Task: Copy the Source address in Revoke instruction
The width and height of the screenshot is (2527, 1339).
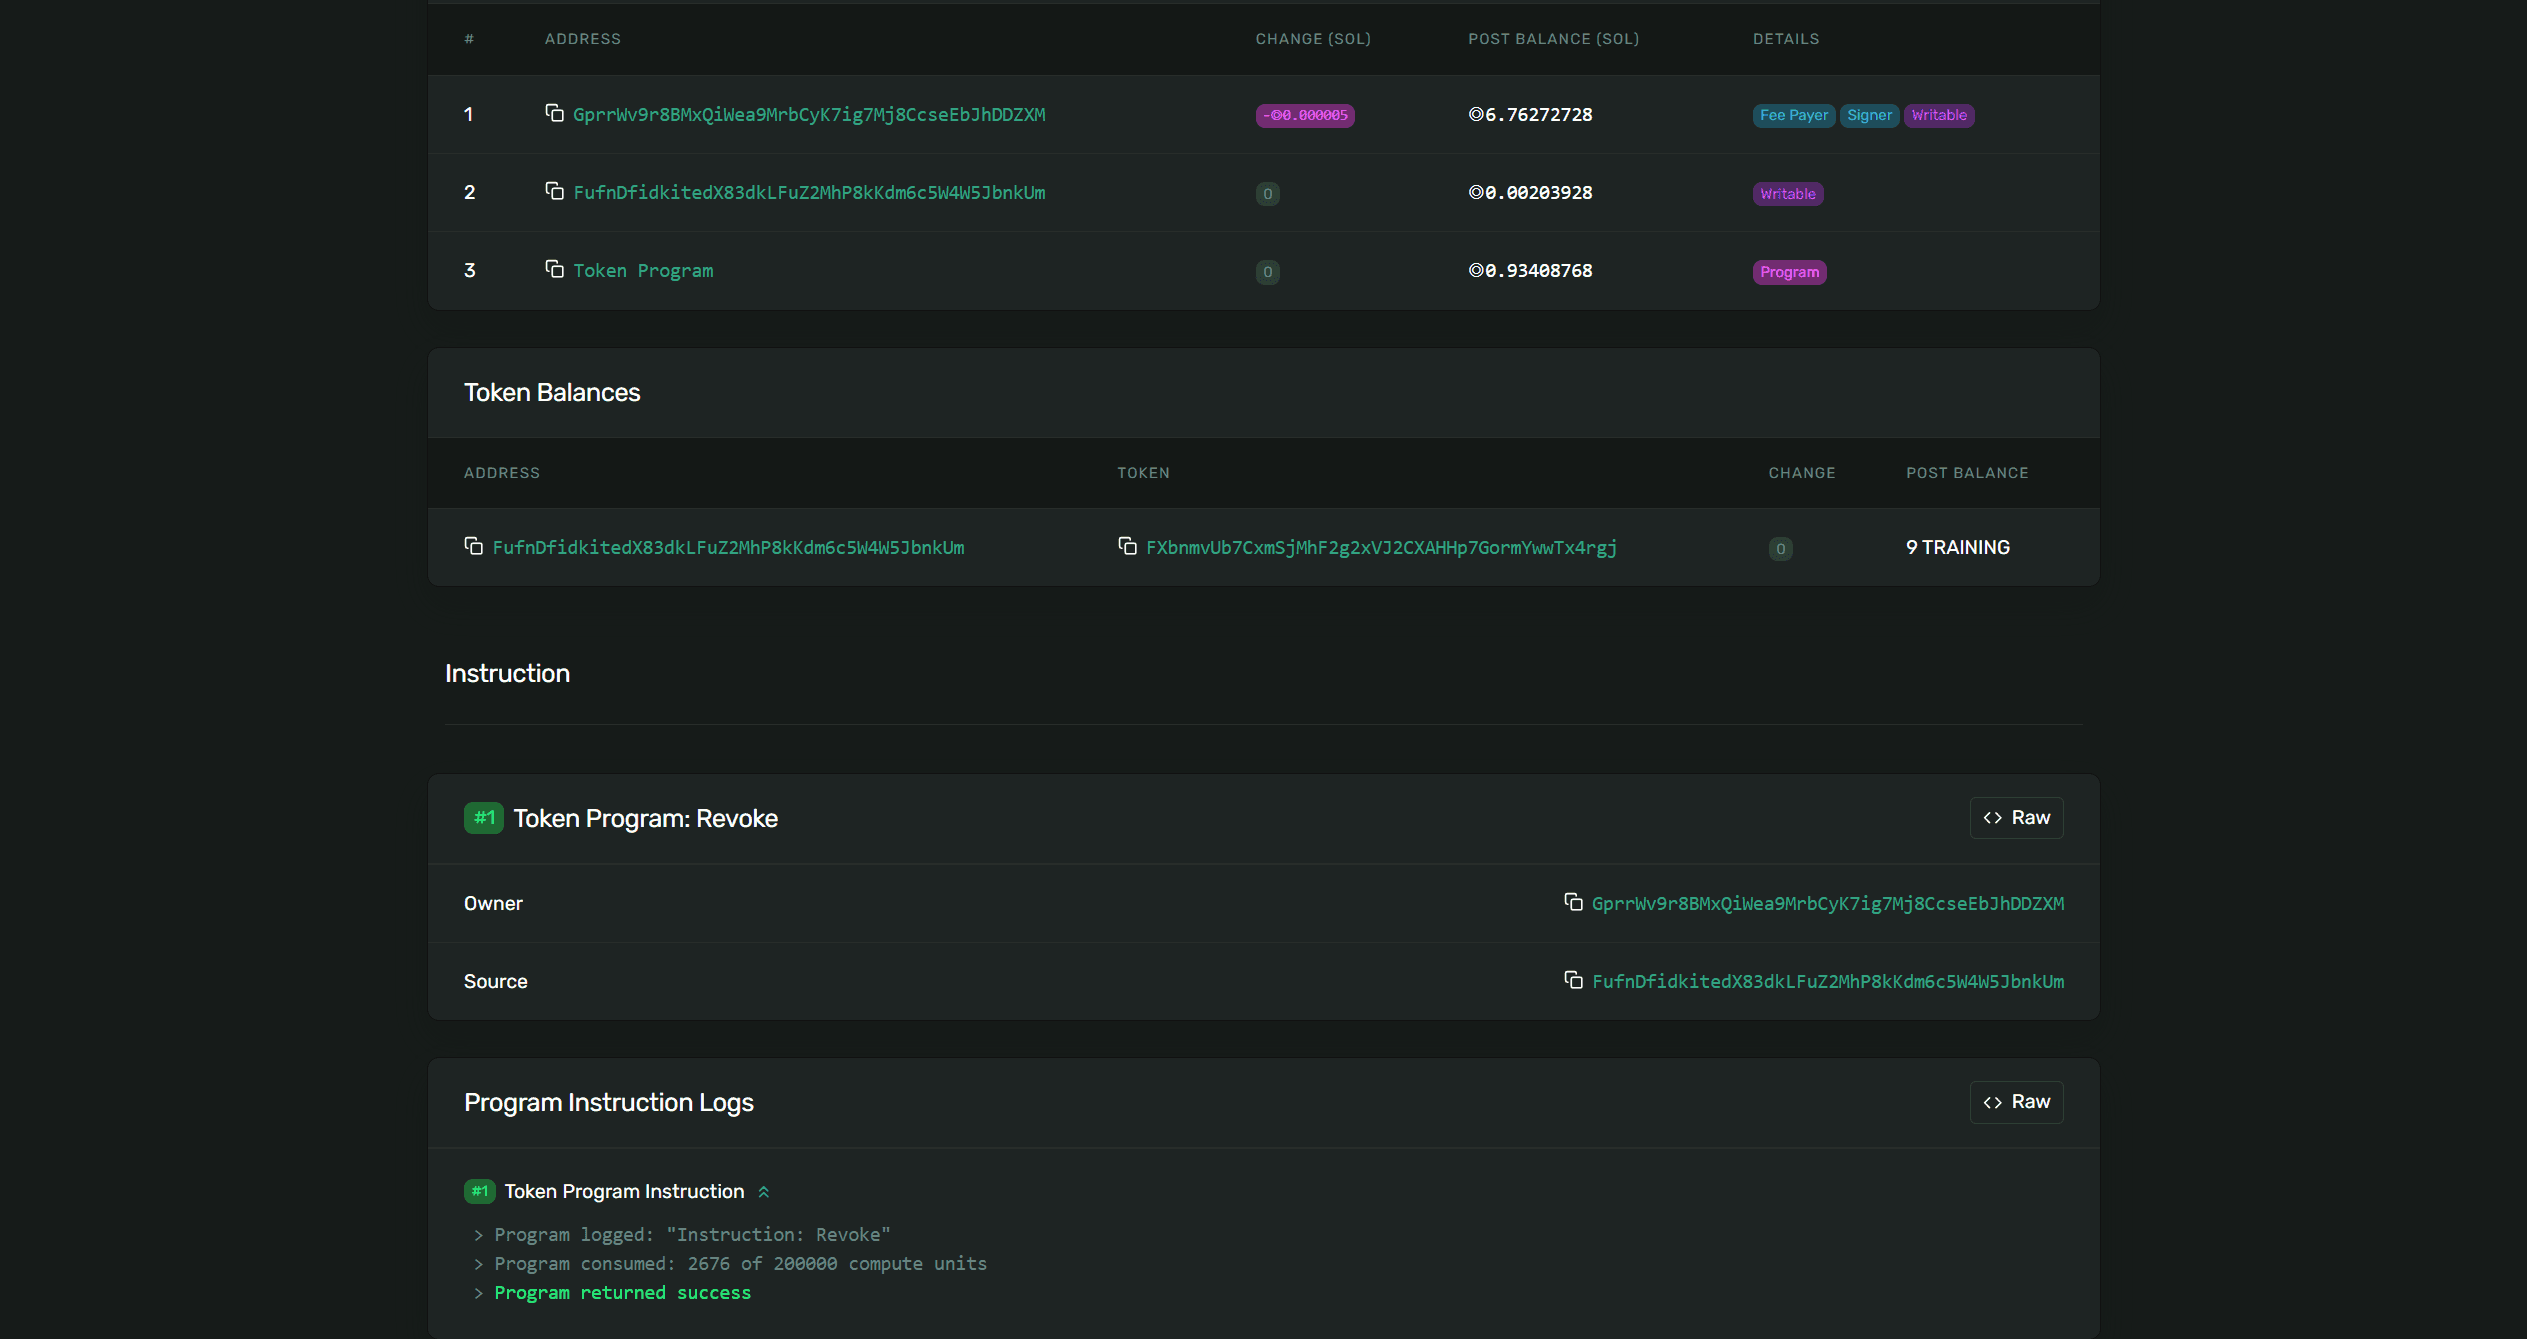Action: click(1573, 981)
